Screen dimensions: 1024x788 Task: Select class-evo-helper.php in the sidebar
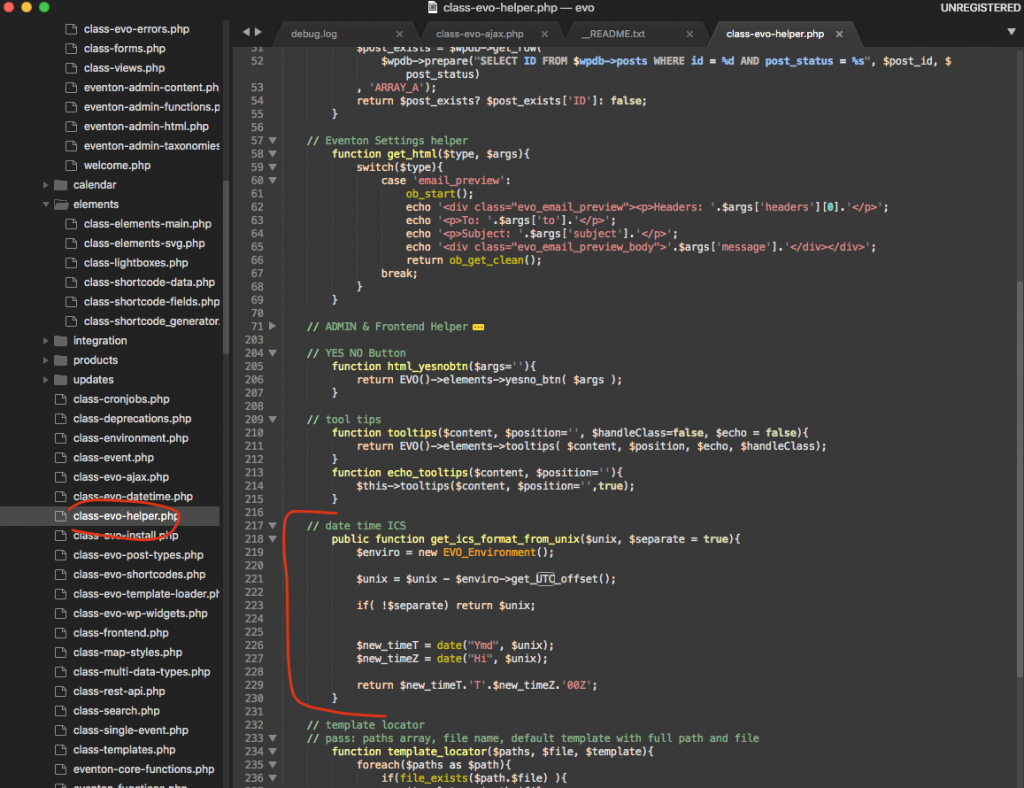tap(125, 516)
